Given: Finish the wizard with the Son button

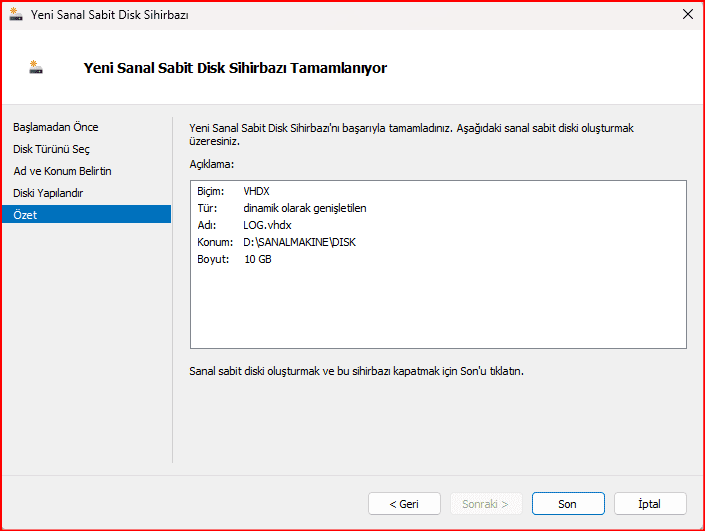Looking at the screenshot, I should (567, 504).
